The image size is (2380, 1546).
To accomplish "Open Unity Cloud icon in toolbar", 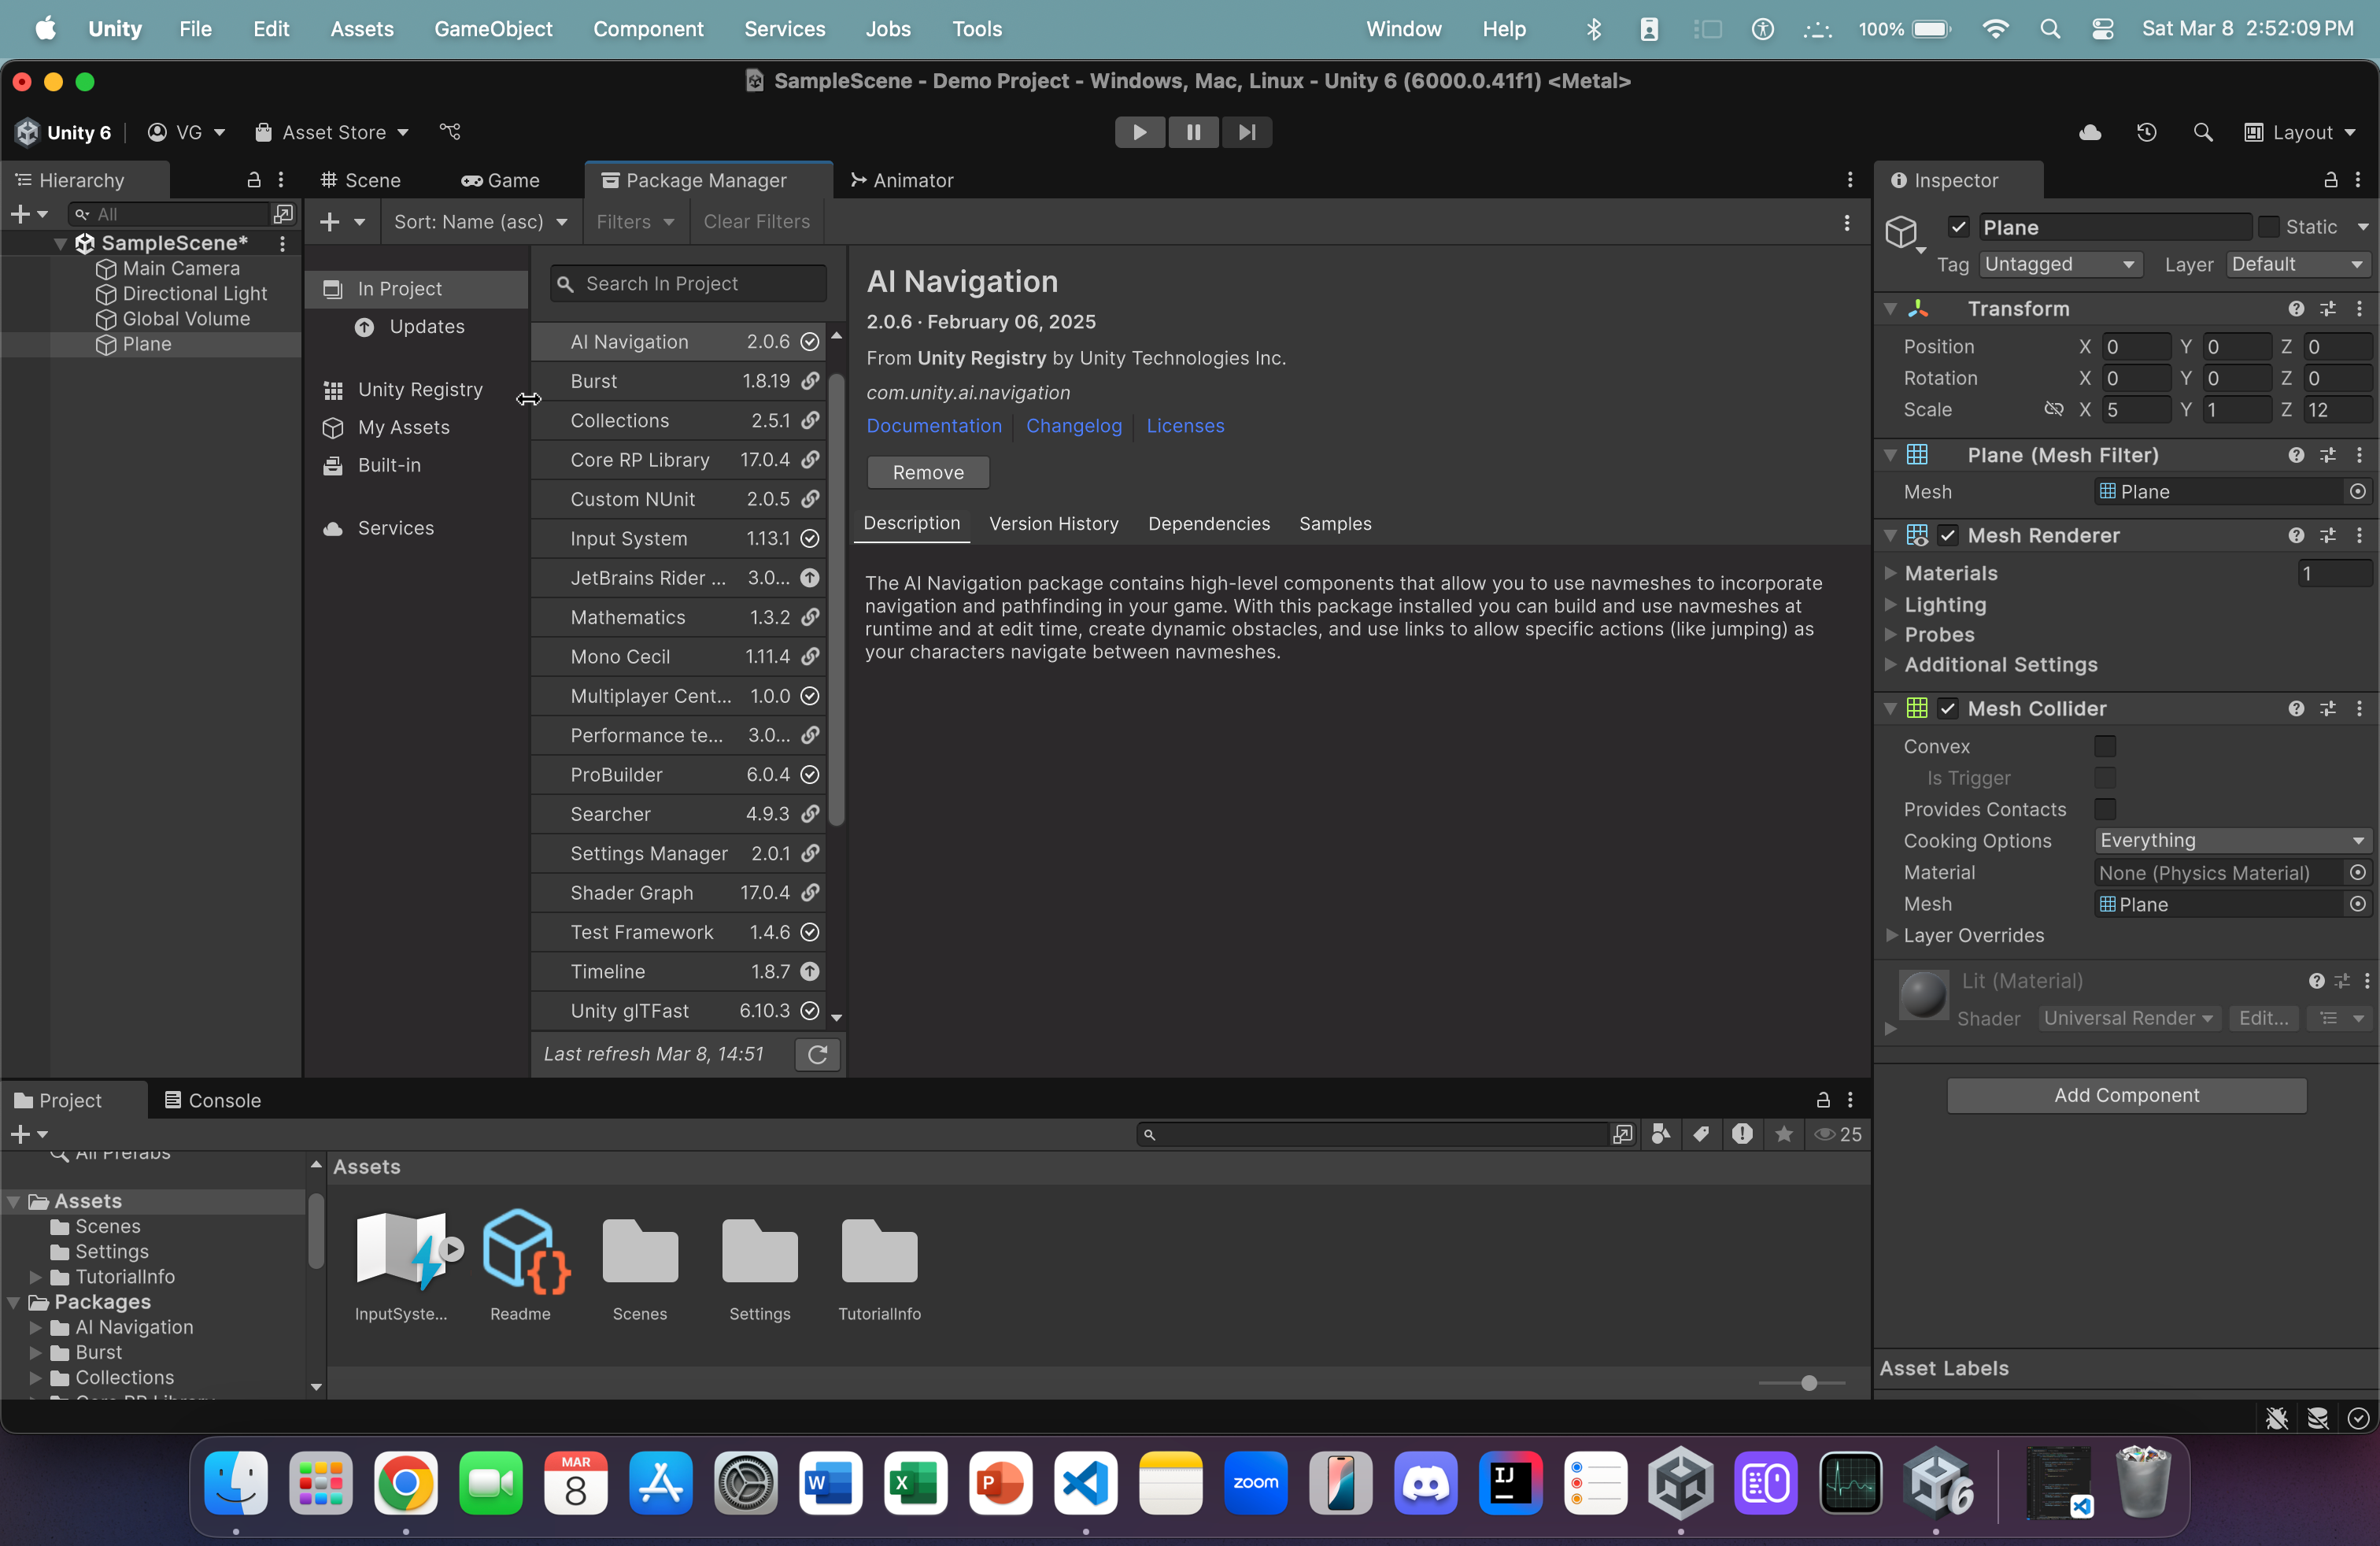I will tap(2090, 132).
